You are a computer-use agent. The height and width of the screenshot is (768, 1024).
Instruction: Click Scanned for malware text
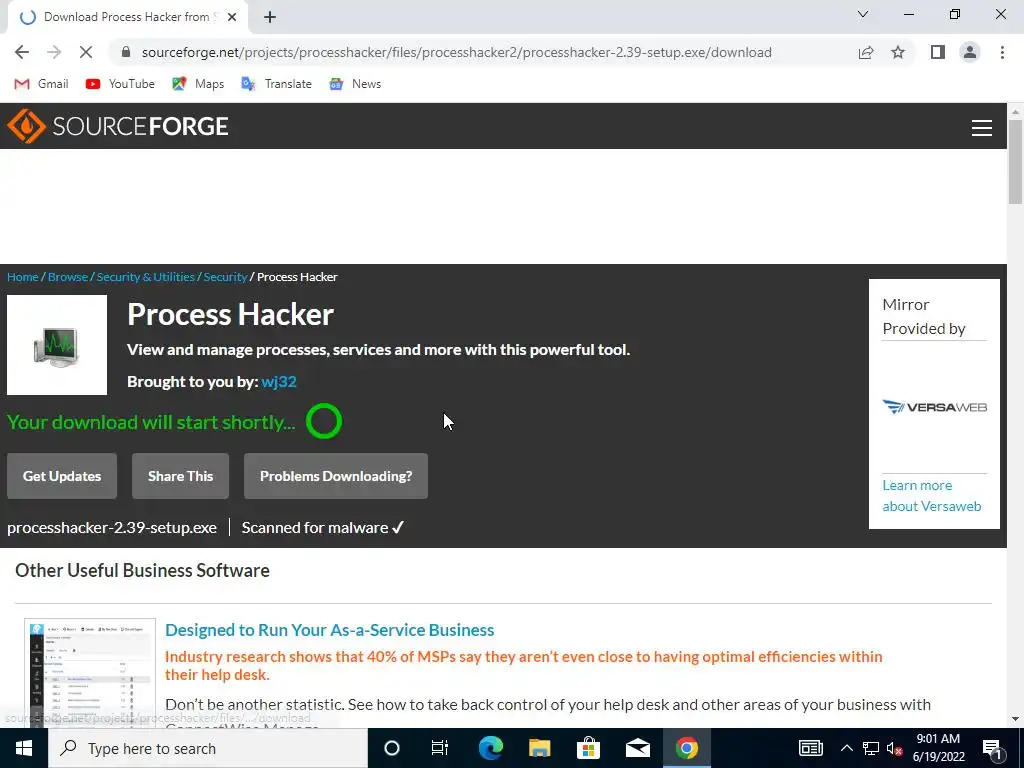(x=315, y=528)
